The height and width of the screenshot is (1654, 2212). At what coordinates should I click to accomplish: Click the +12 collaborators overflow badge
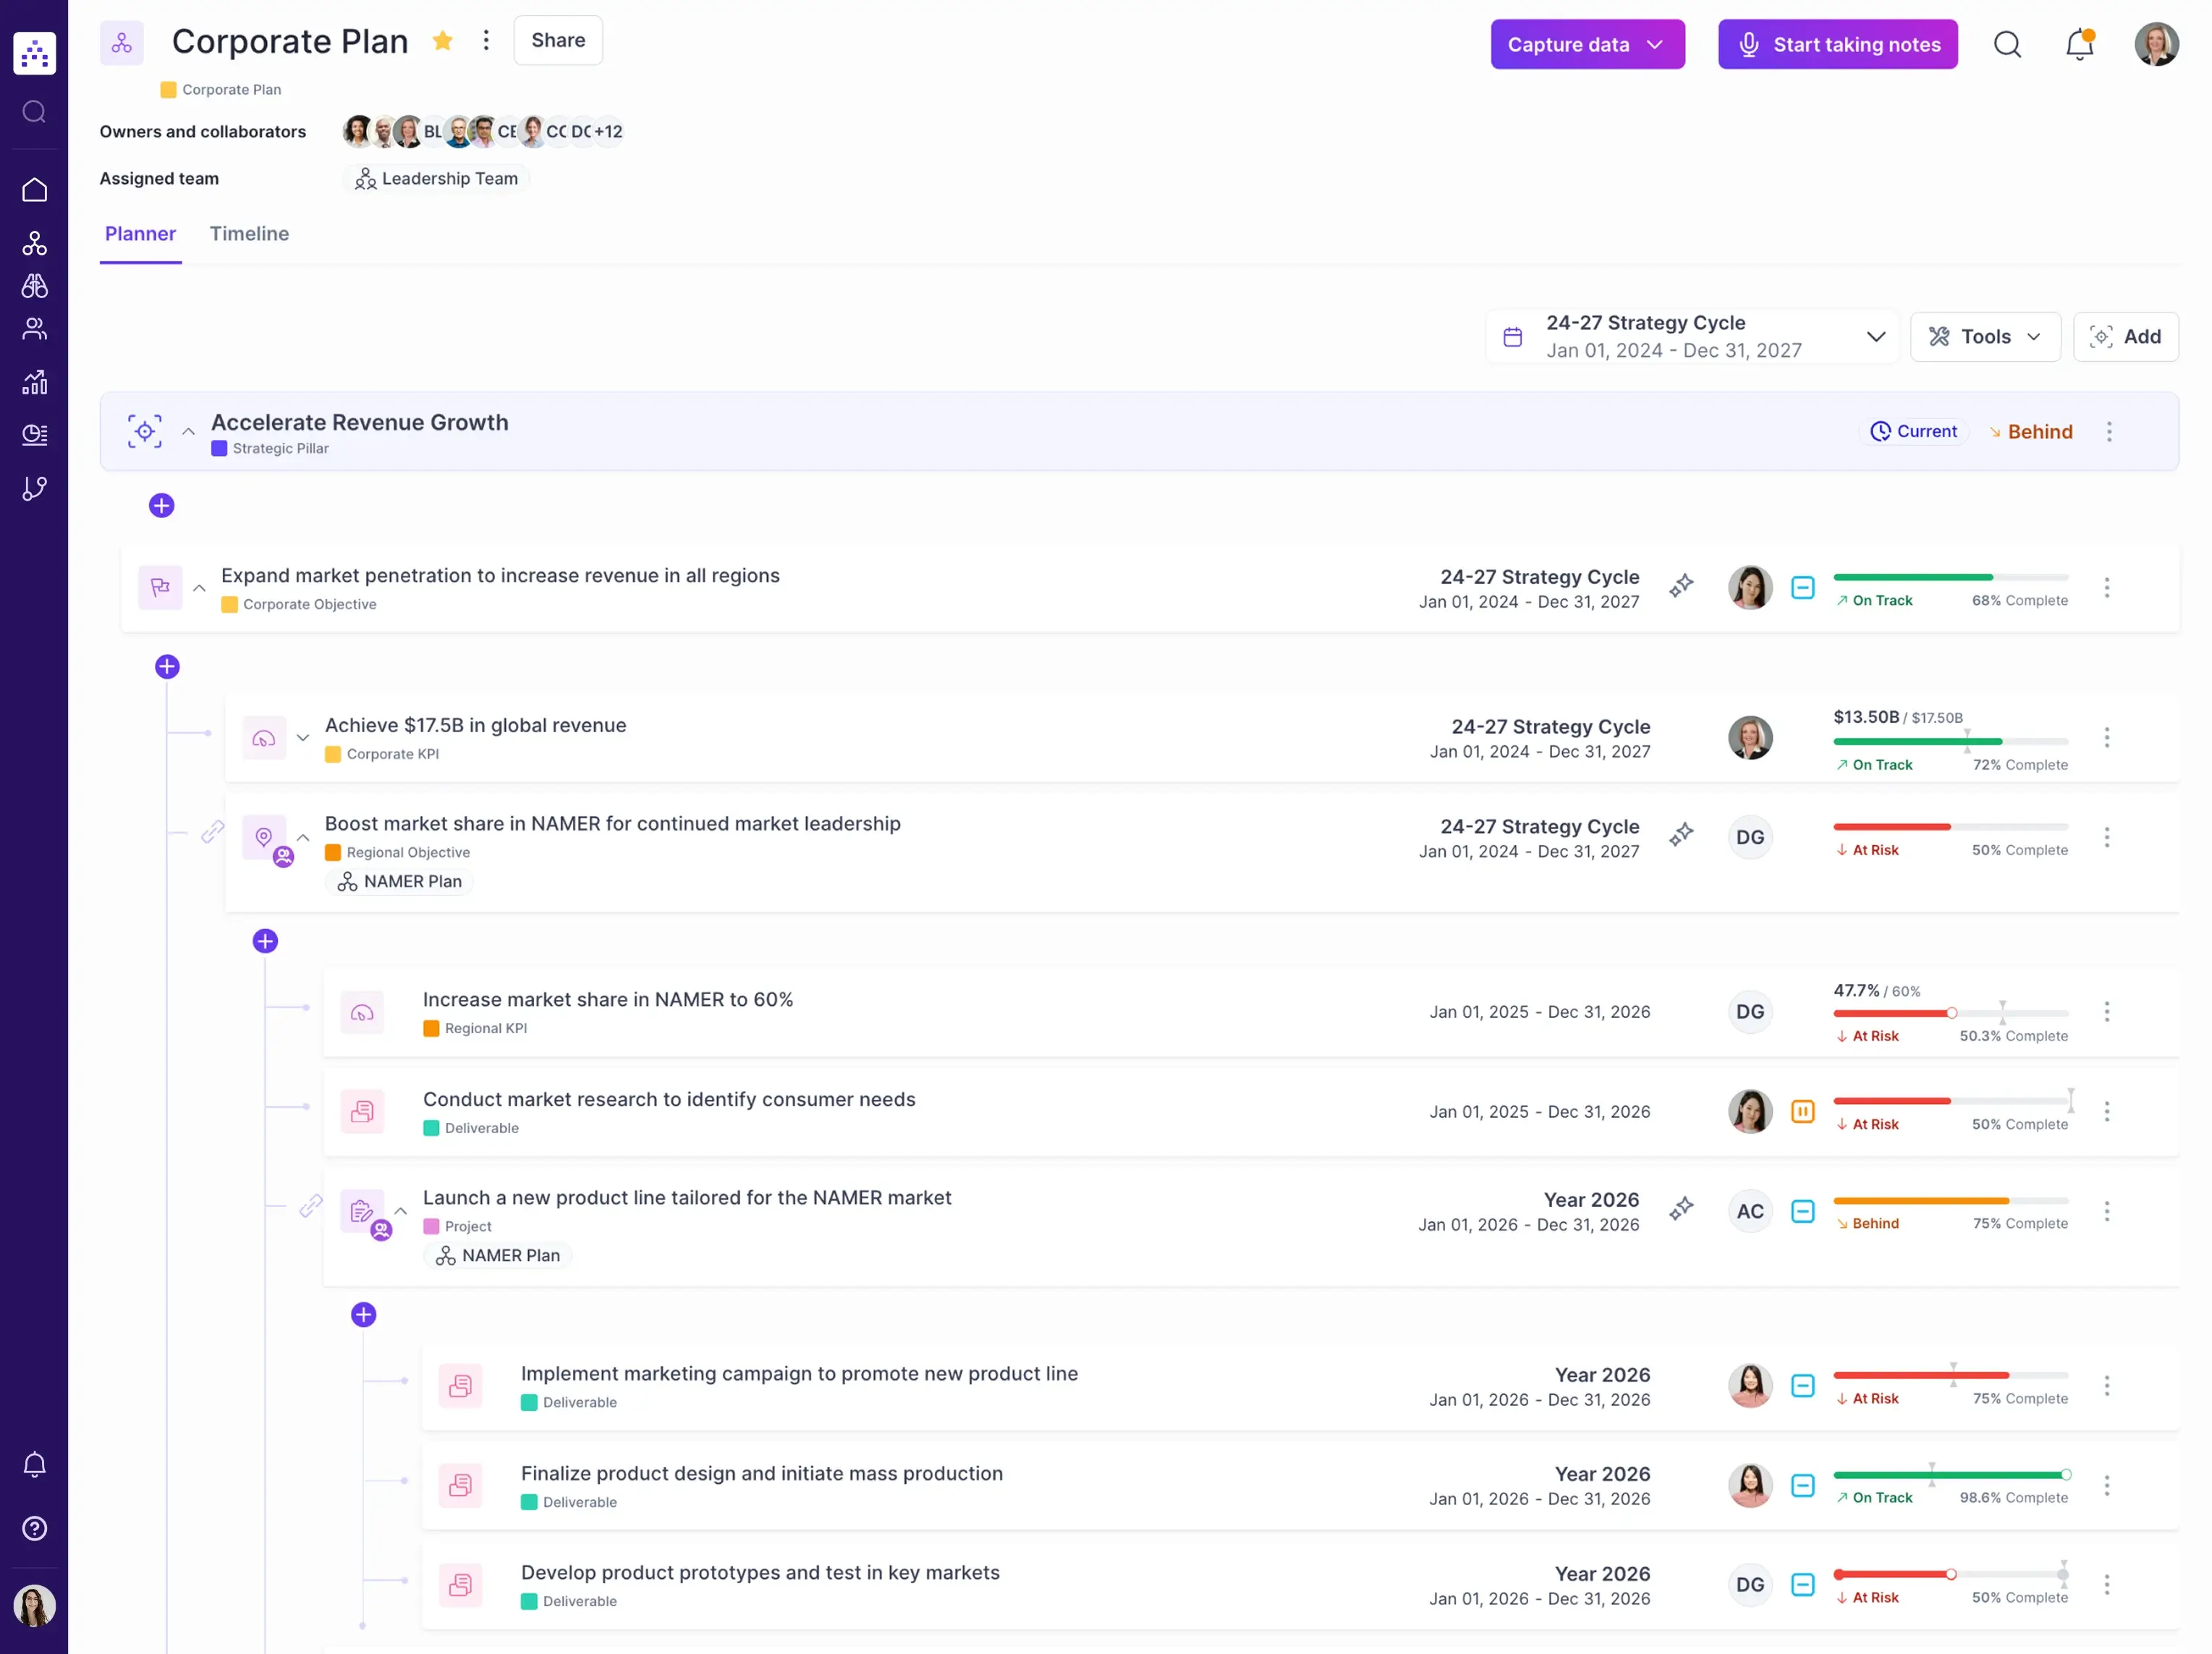(608, 131)
